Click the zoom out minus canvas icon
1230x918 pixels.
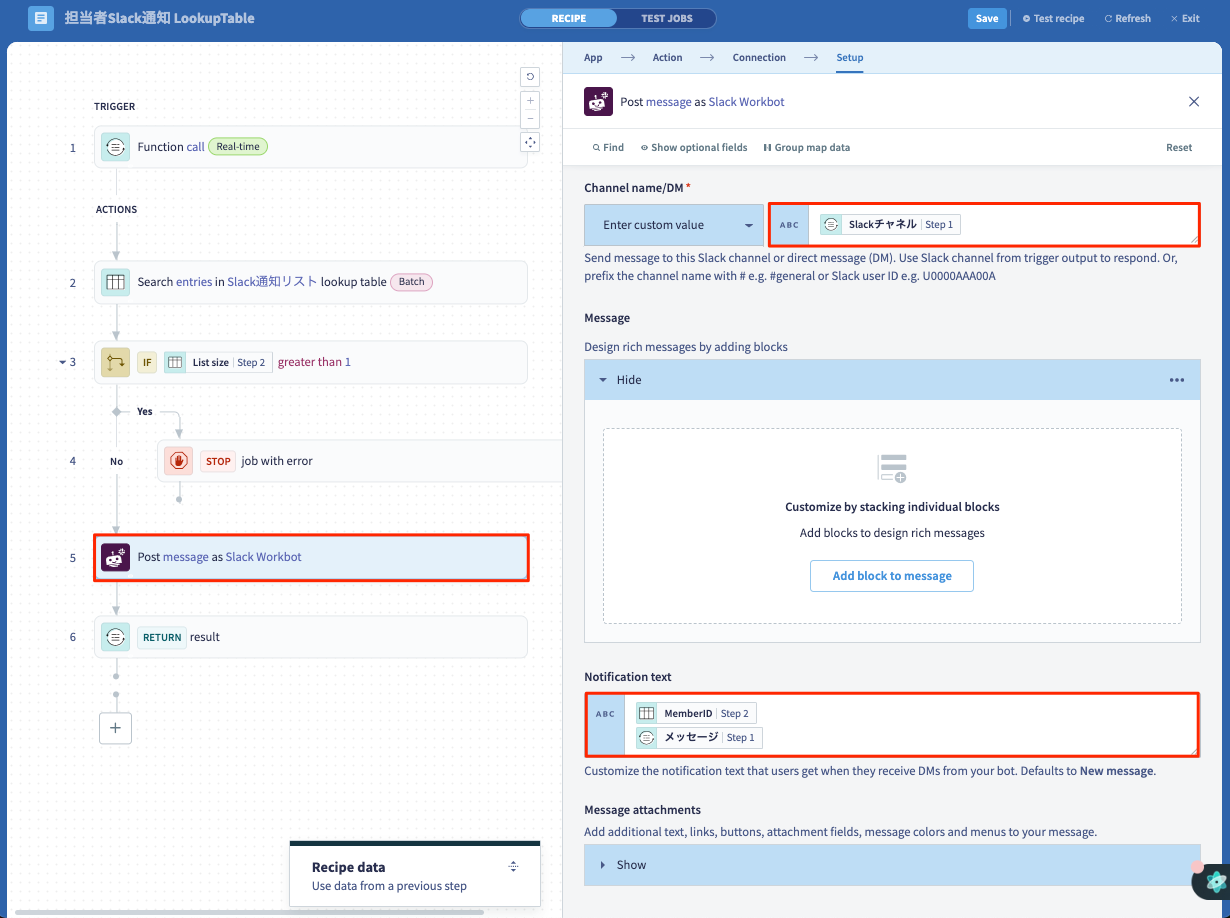point(530,119)
